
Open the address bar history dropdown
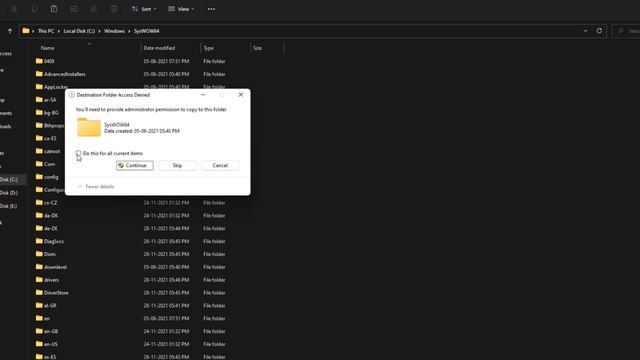pyautogui.click(x=586, y=31)
